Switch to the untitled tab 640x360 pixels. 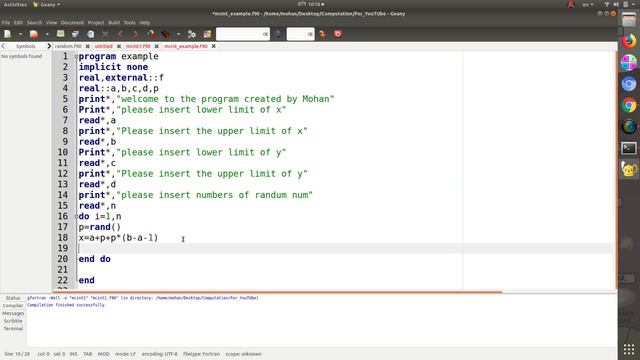(104, 47)
